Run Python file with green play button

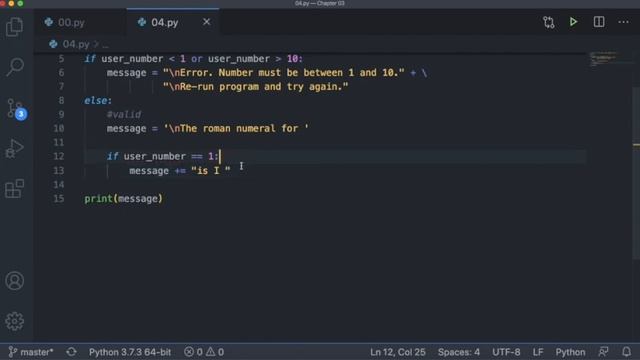pos(573,22)
